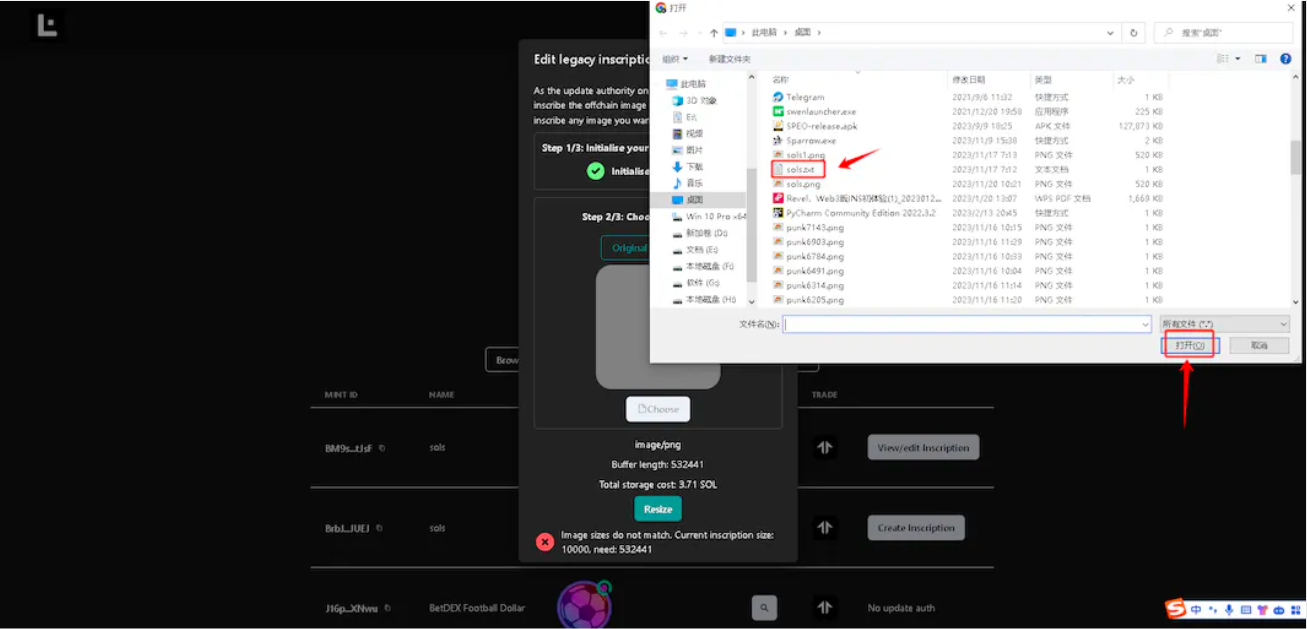
Task: Click the site logo at top left
Action: pos(46,26)
